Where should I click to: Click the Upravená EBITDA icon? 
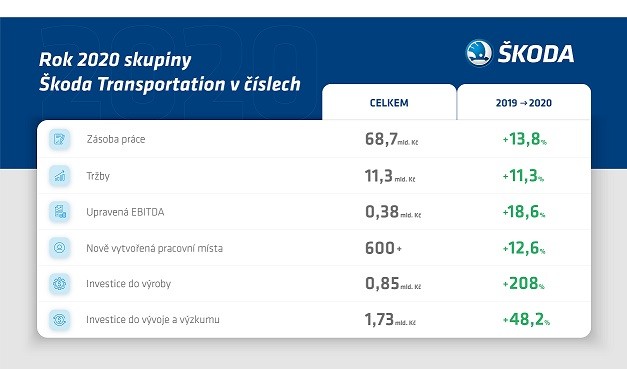[x=60, y=212]
